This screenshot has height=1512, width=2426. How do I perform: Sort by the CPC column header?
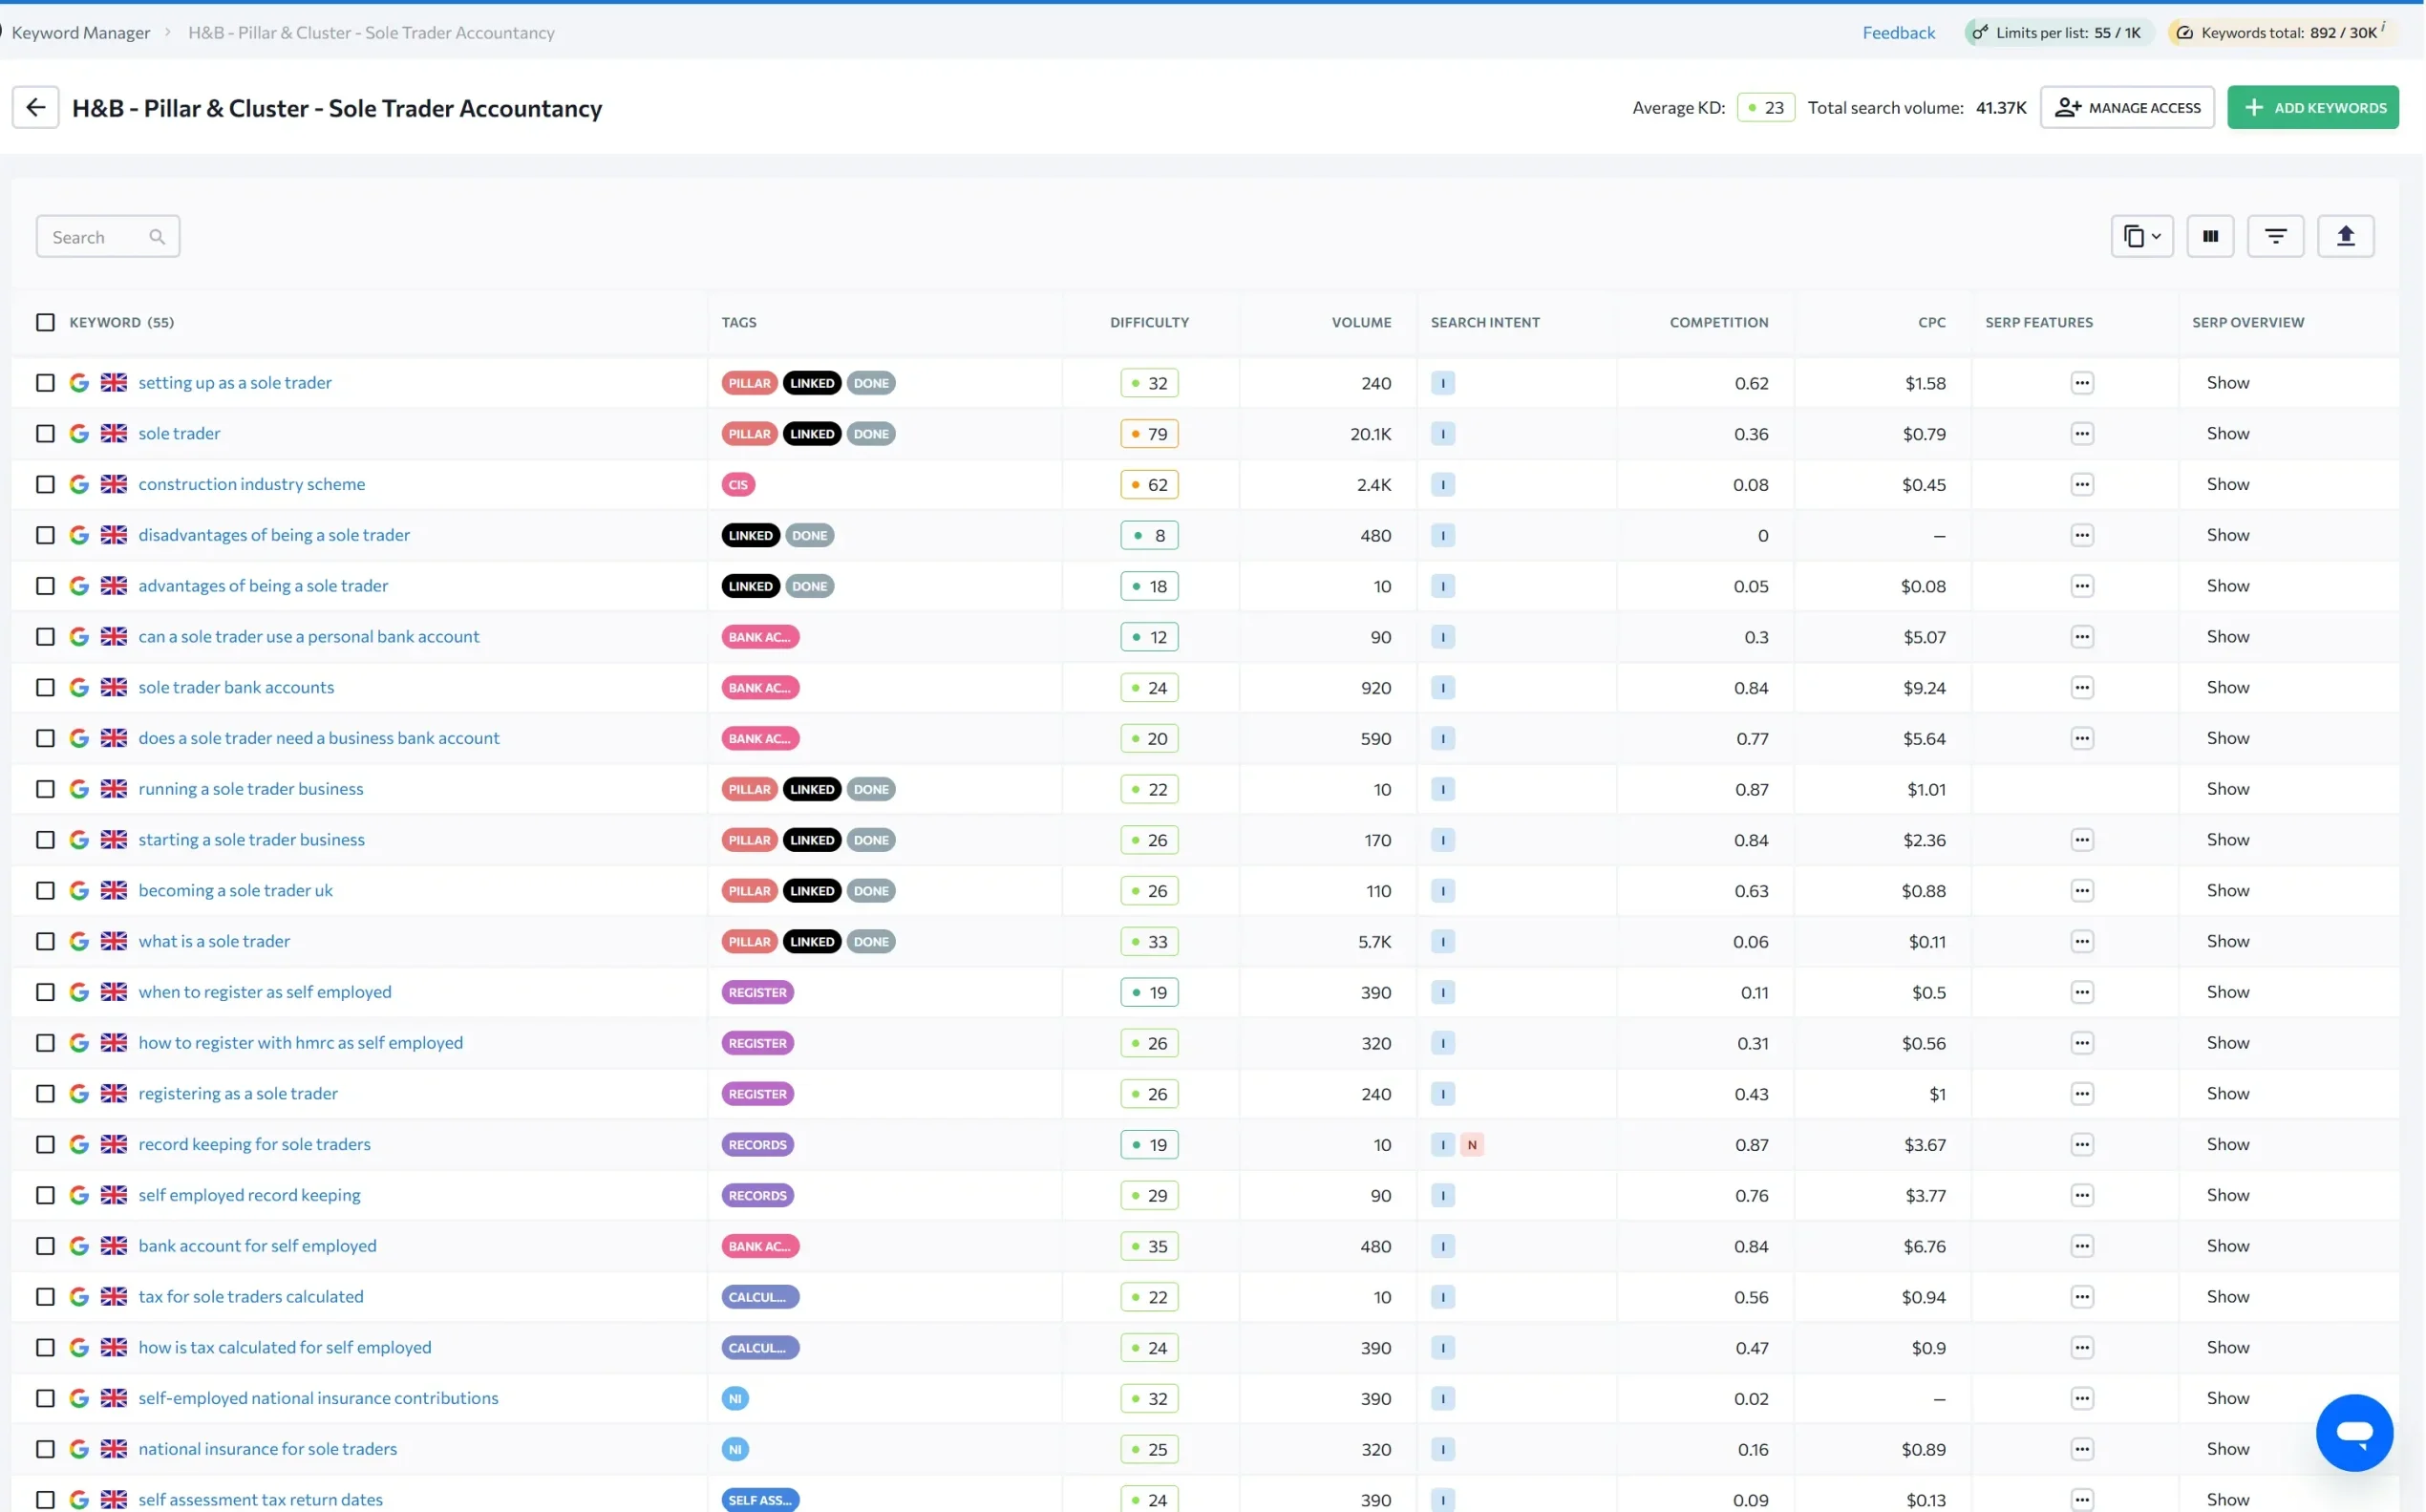coord(1931,323)
